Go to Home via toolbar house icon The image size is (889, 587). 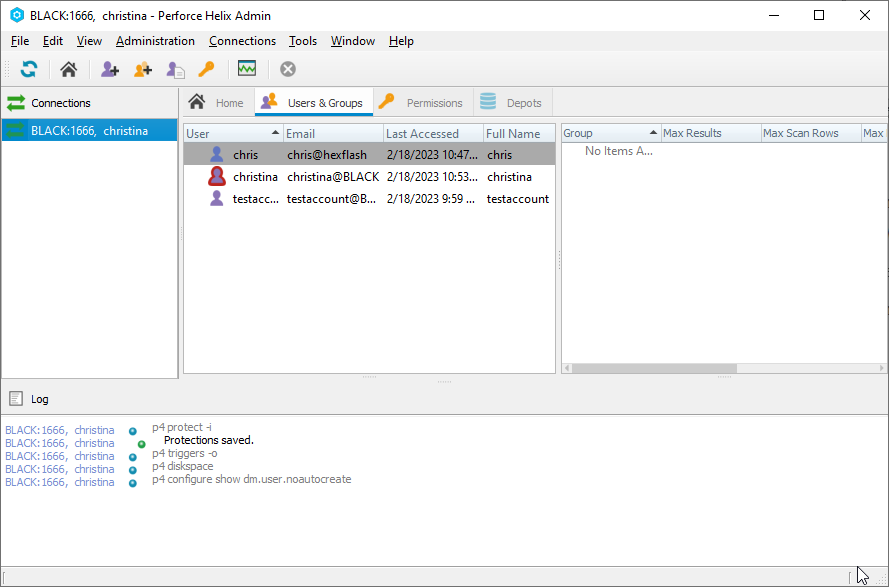coord(69,69)
